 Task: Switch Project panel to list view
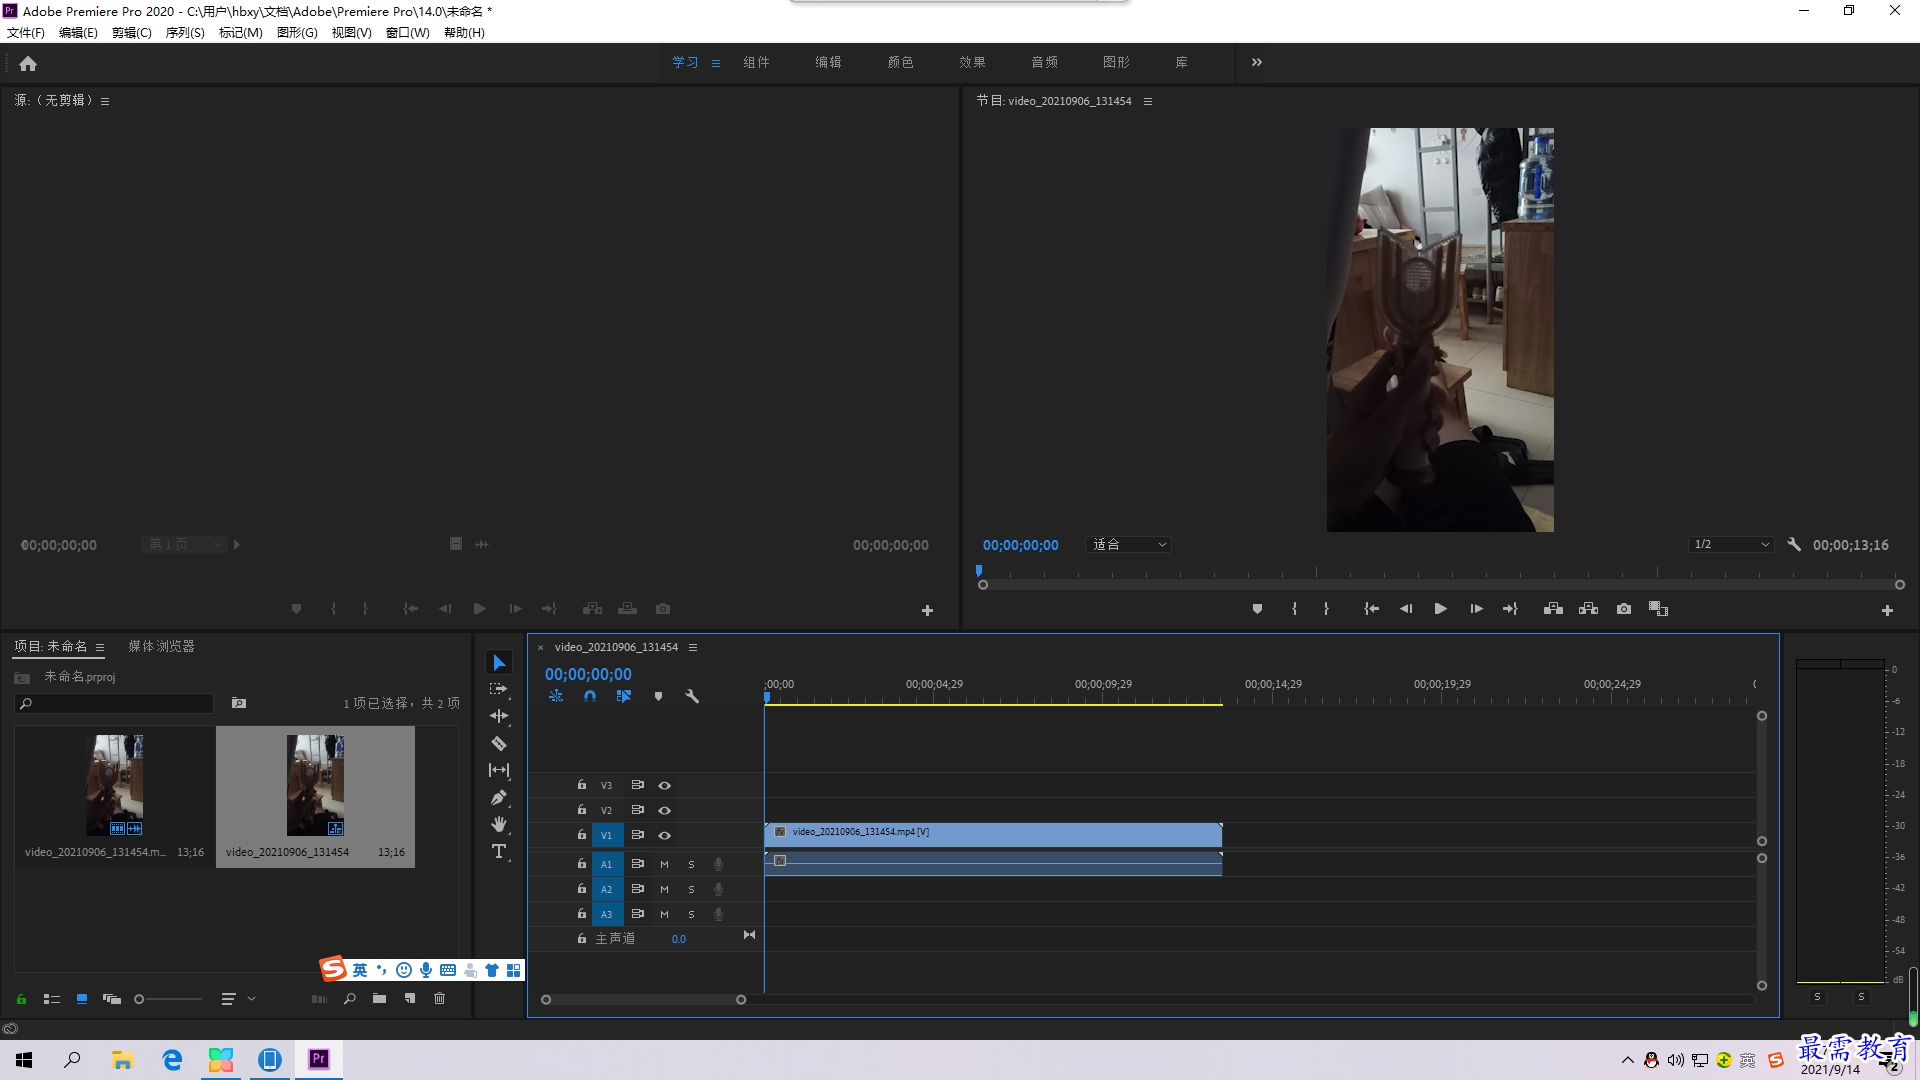[x=52, y=999]
